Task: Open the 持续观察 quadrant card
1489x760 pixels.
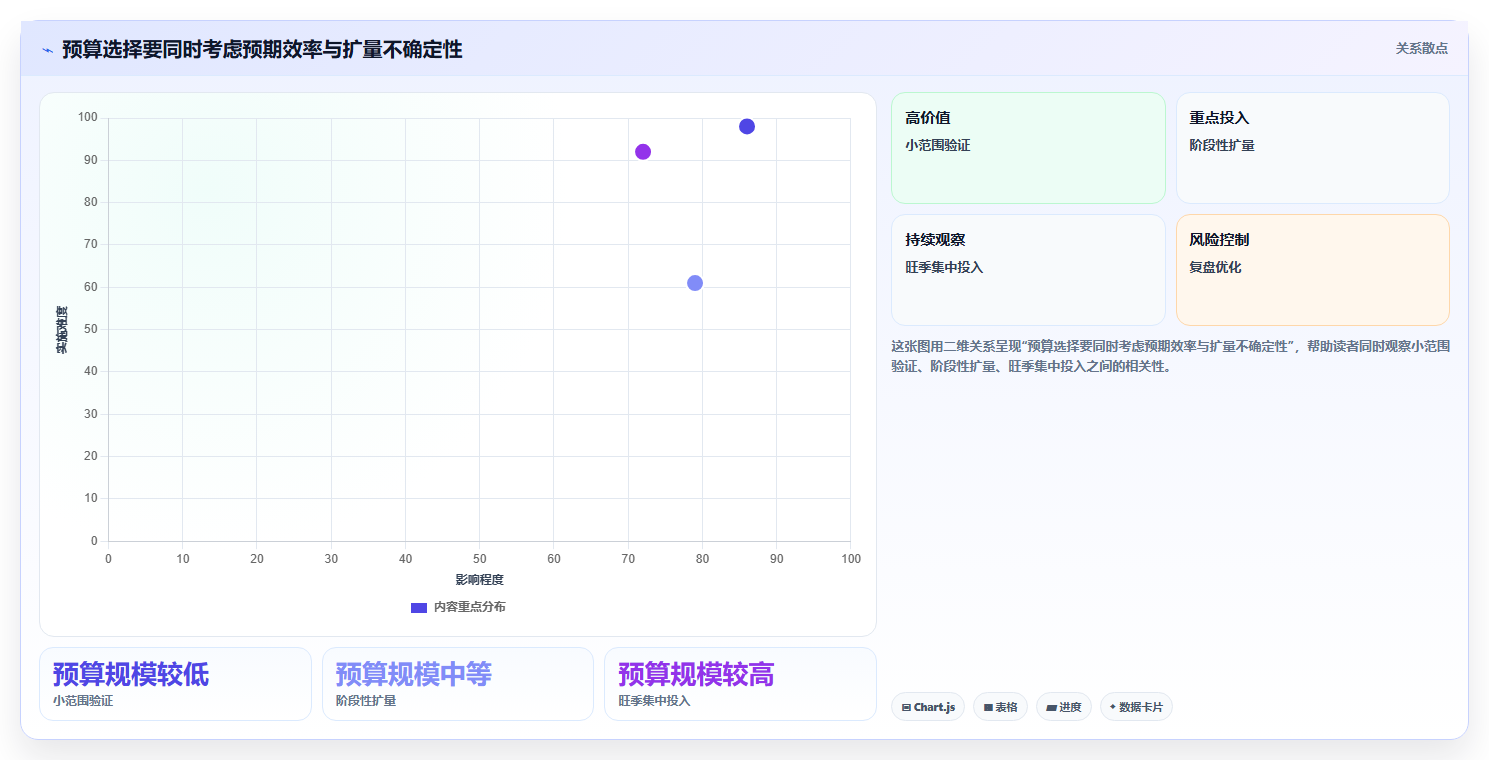Action: click(x=1028, y=270)
